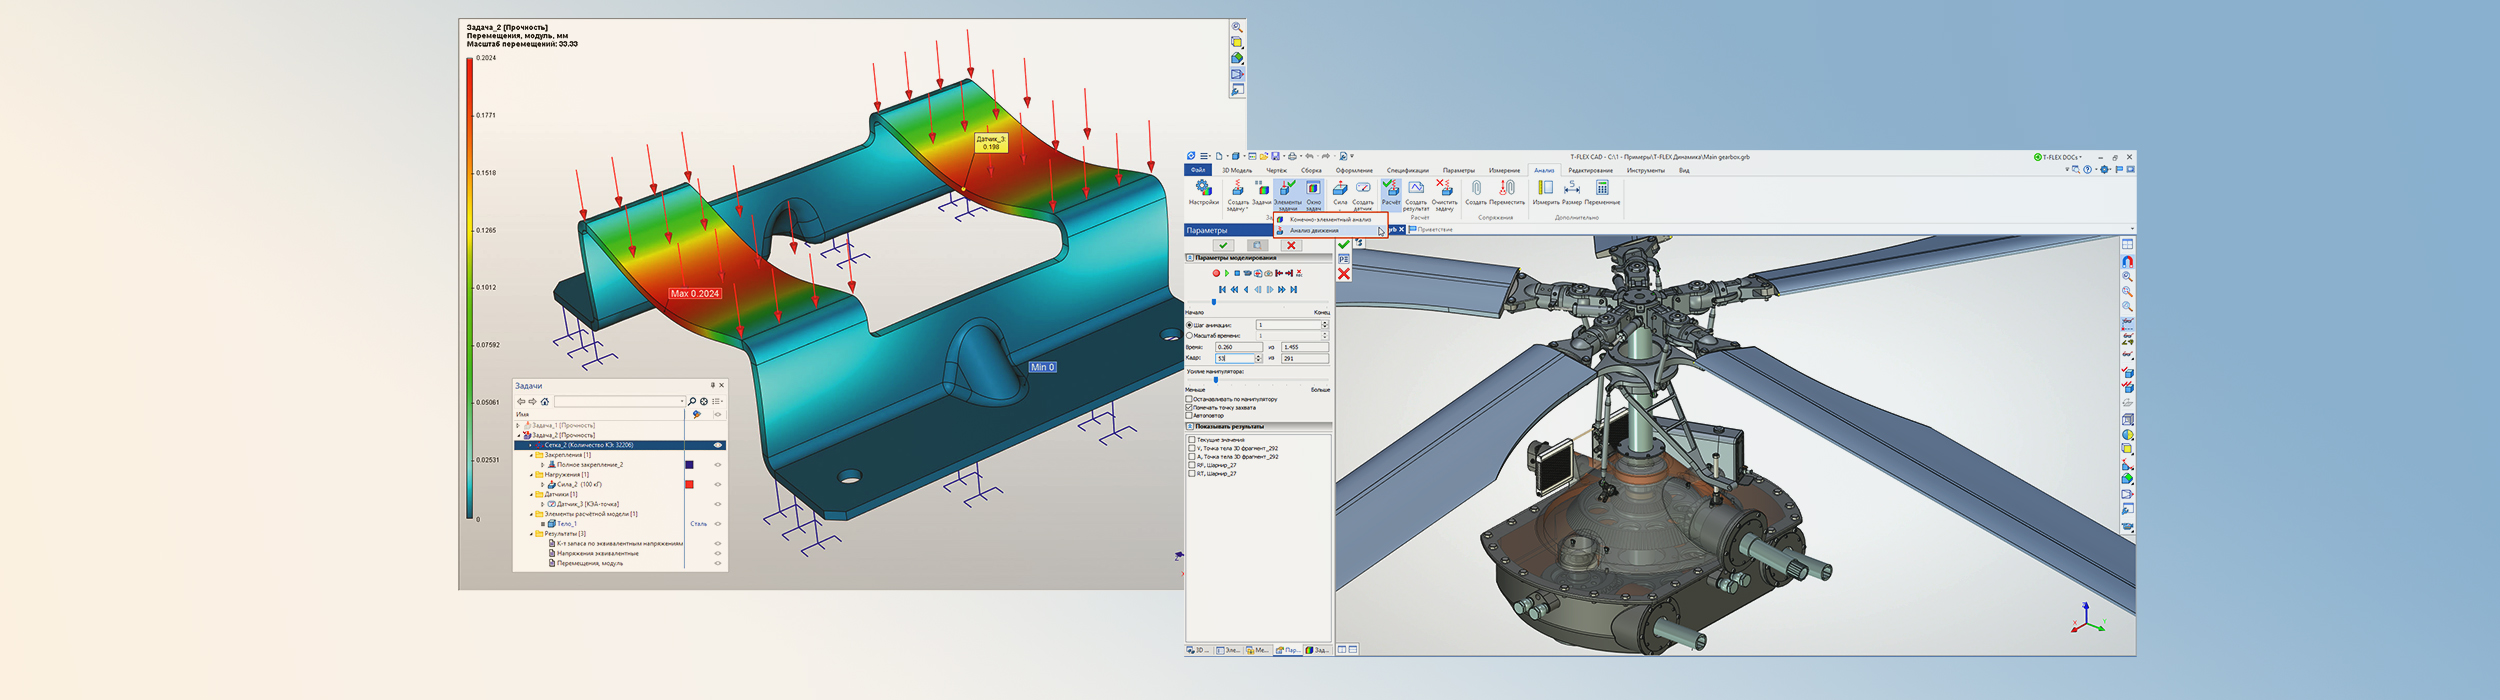Enable the Автоповтор checkbox
2500x700 pixels.
point(1189,416)
